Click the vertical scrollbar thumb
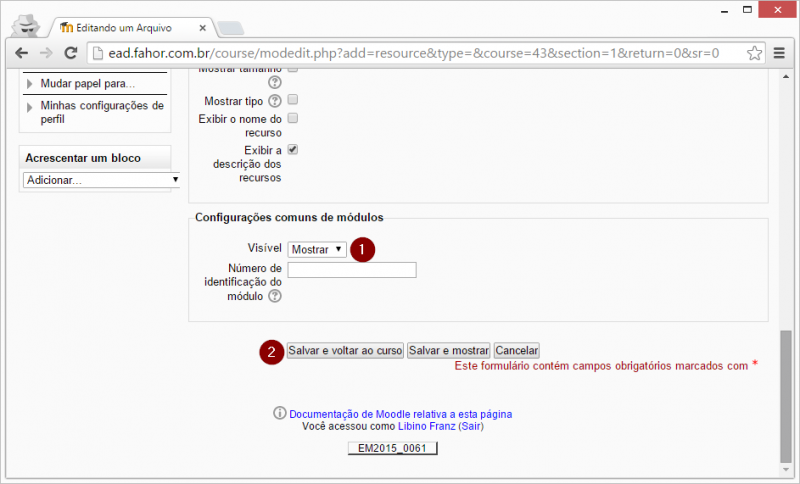This screenshot has width=800, height=484. (x=786, y=395)
